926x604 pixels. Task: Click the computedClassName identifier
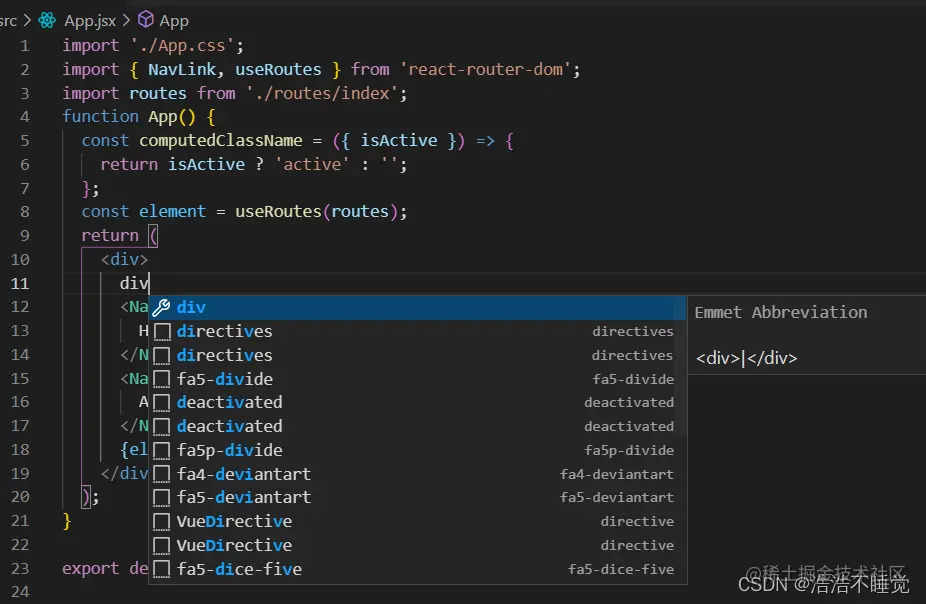pos(221,141)
